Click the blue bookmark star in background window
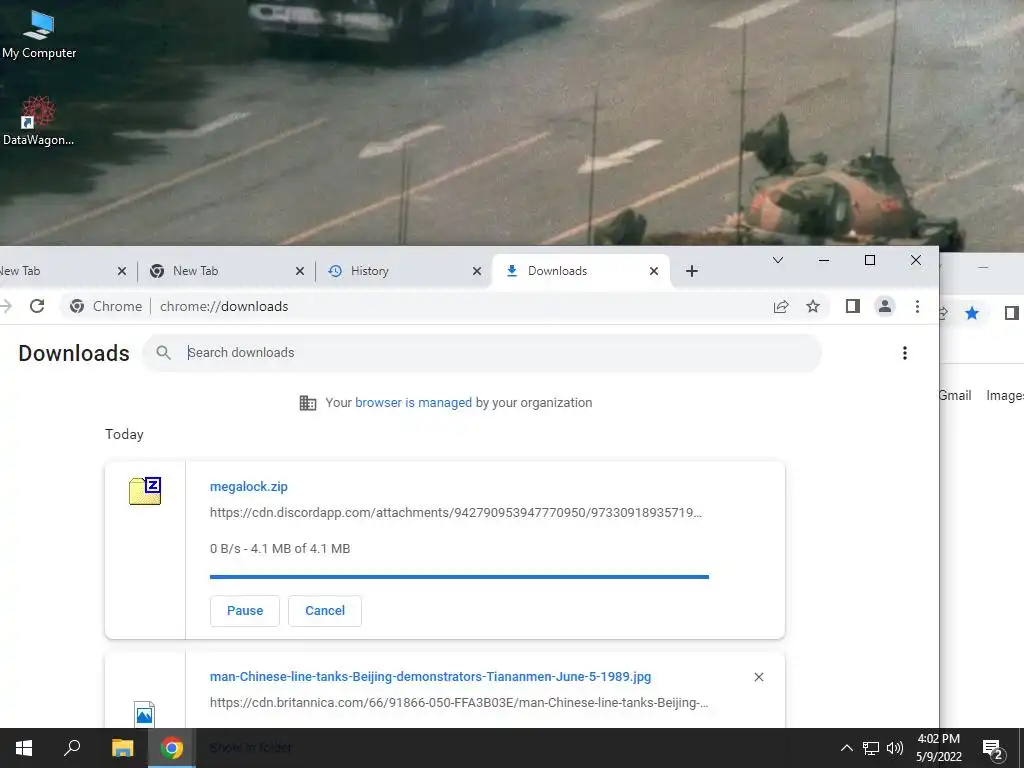The height and width of the screenshot is (768, 1024). [x=972, y=313]
